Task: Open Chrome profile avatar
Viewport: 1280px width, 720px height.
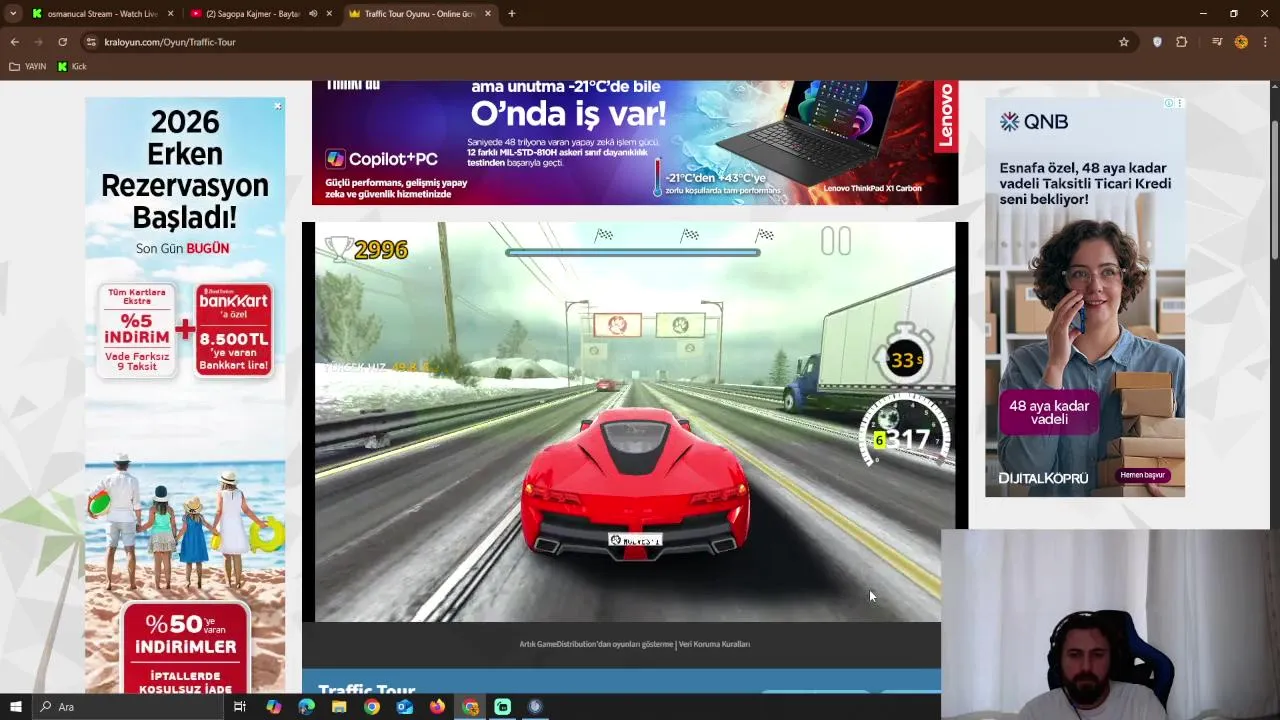Action: 1241,42
